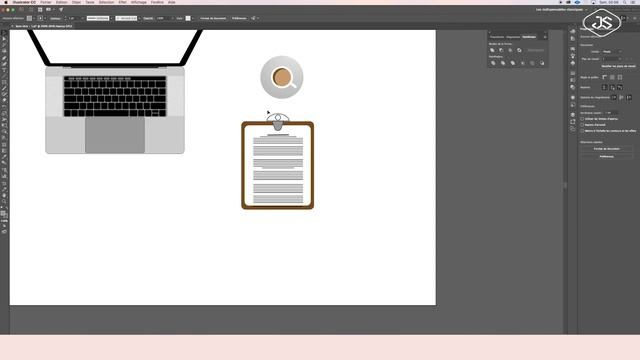Click Crop pathfinder icon
The width and height of the screenshot is (640, 360).
point(522,63)
